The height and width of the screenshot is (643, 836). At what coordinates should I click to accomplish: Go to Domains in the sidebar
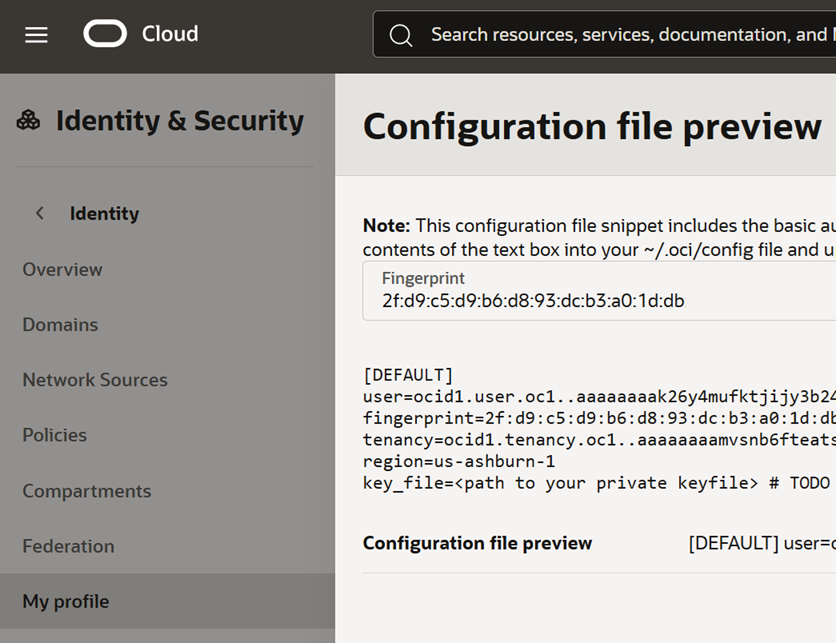[60, 325]
